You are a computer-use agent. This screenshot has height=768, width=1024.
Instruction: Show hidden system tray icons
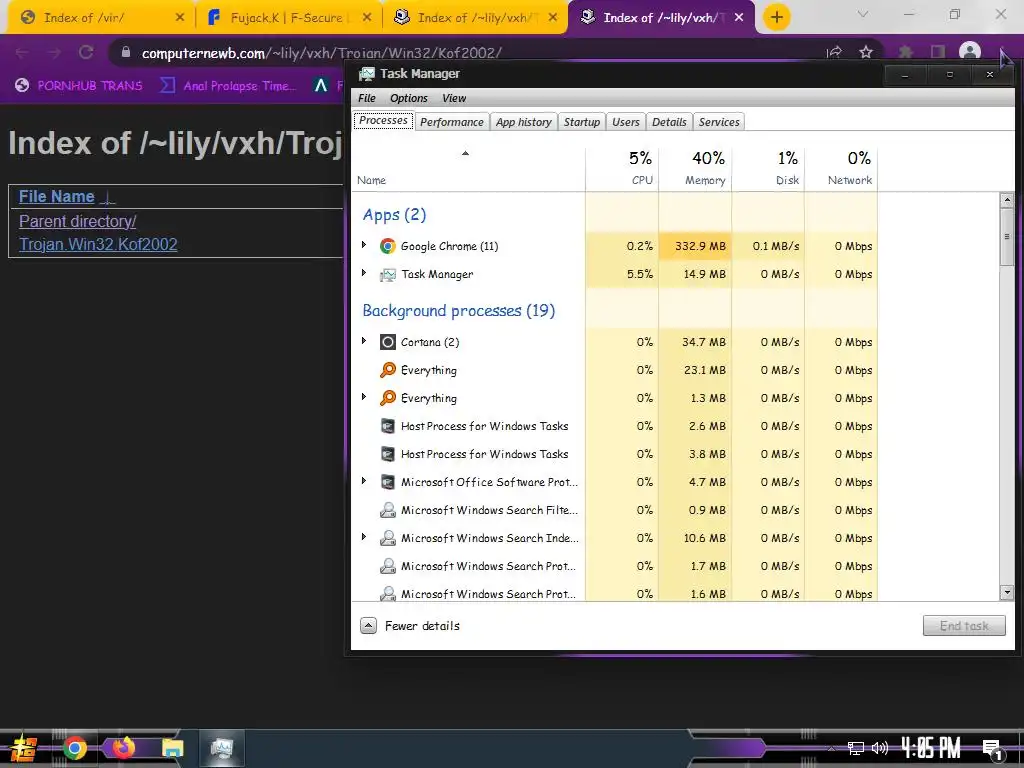831,748
